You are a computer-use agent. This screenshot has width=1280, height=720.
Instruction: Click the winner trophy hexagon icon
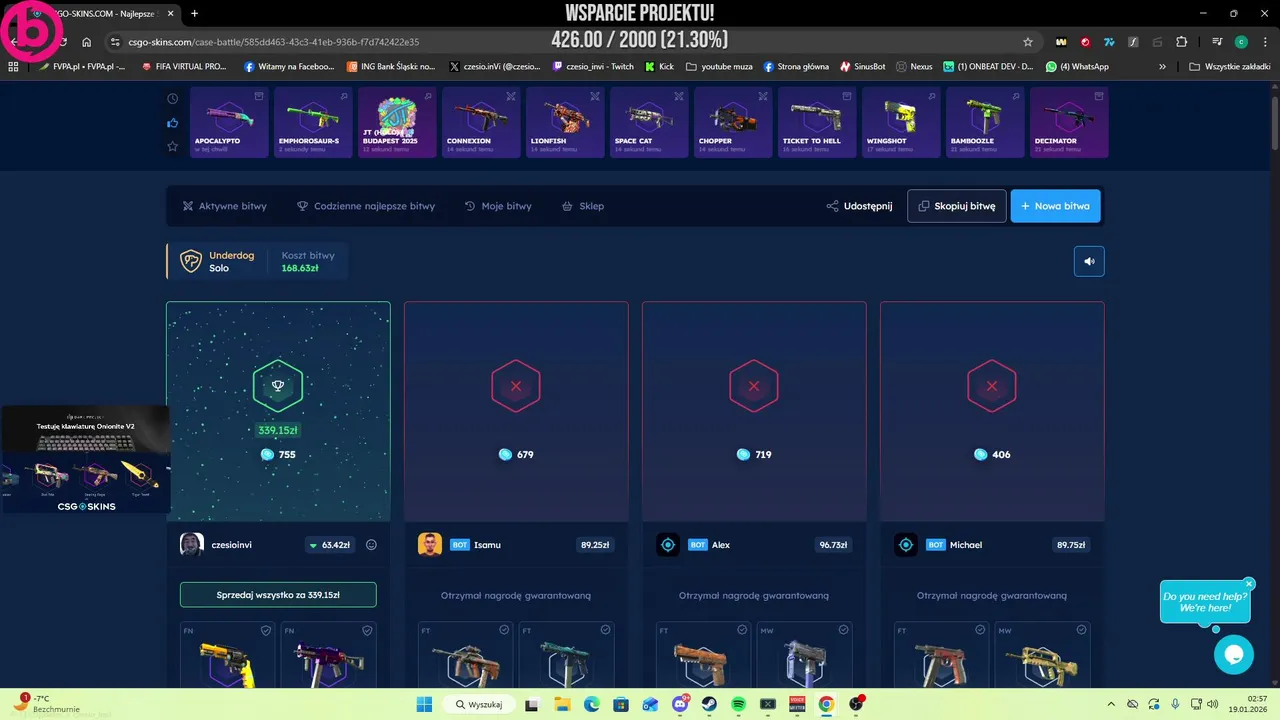tap(278, 385)
